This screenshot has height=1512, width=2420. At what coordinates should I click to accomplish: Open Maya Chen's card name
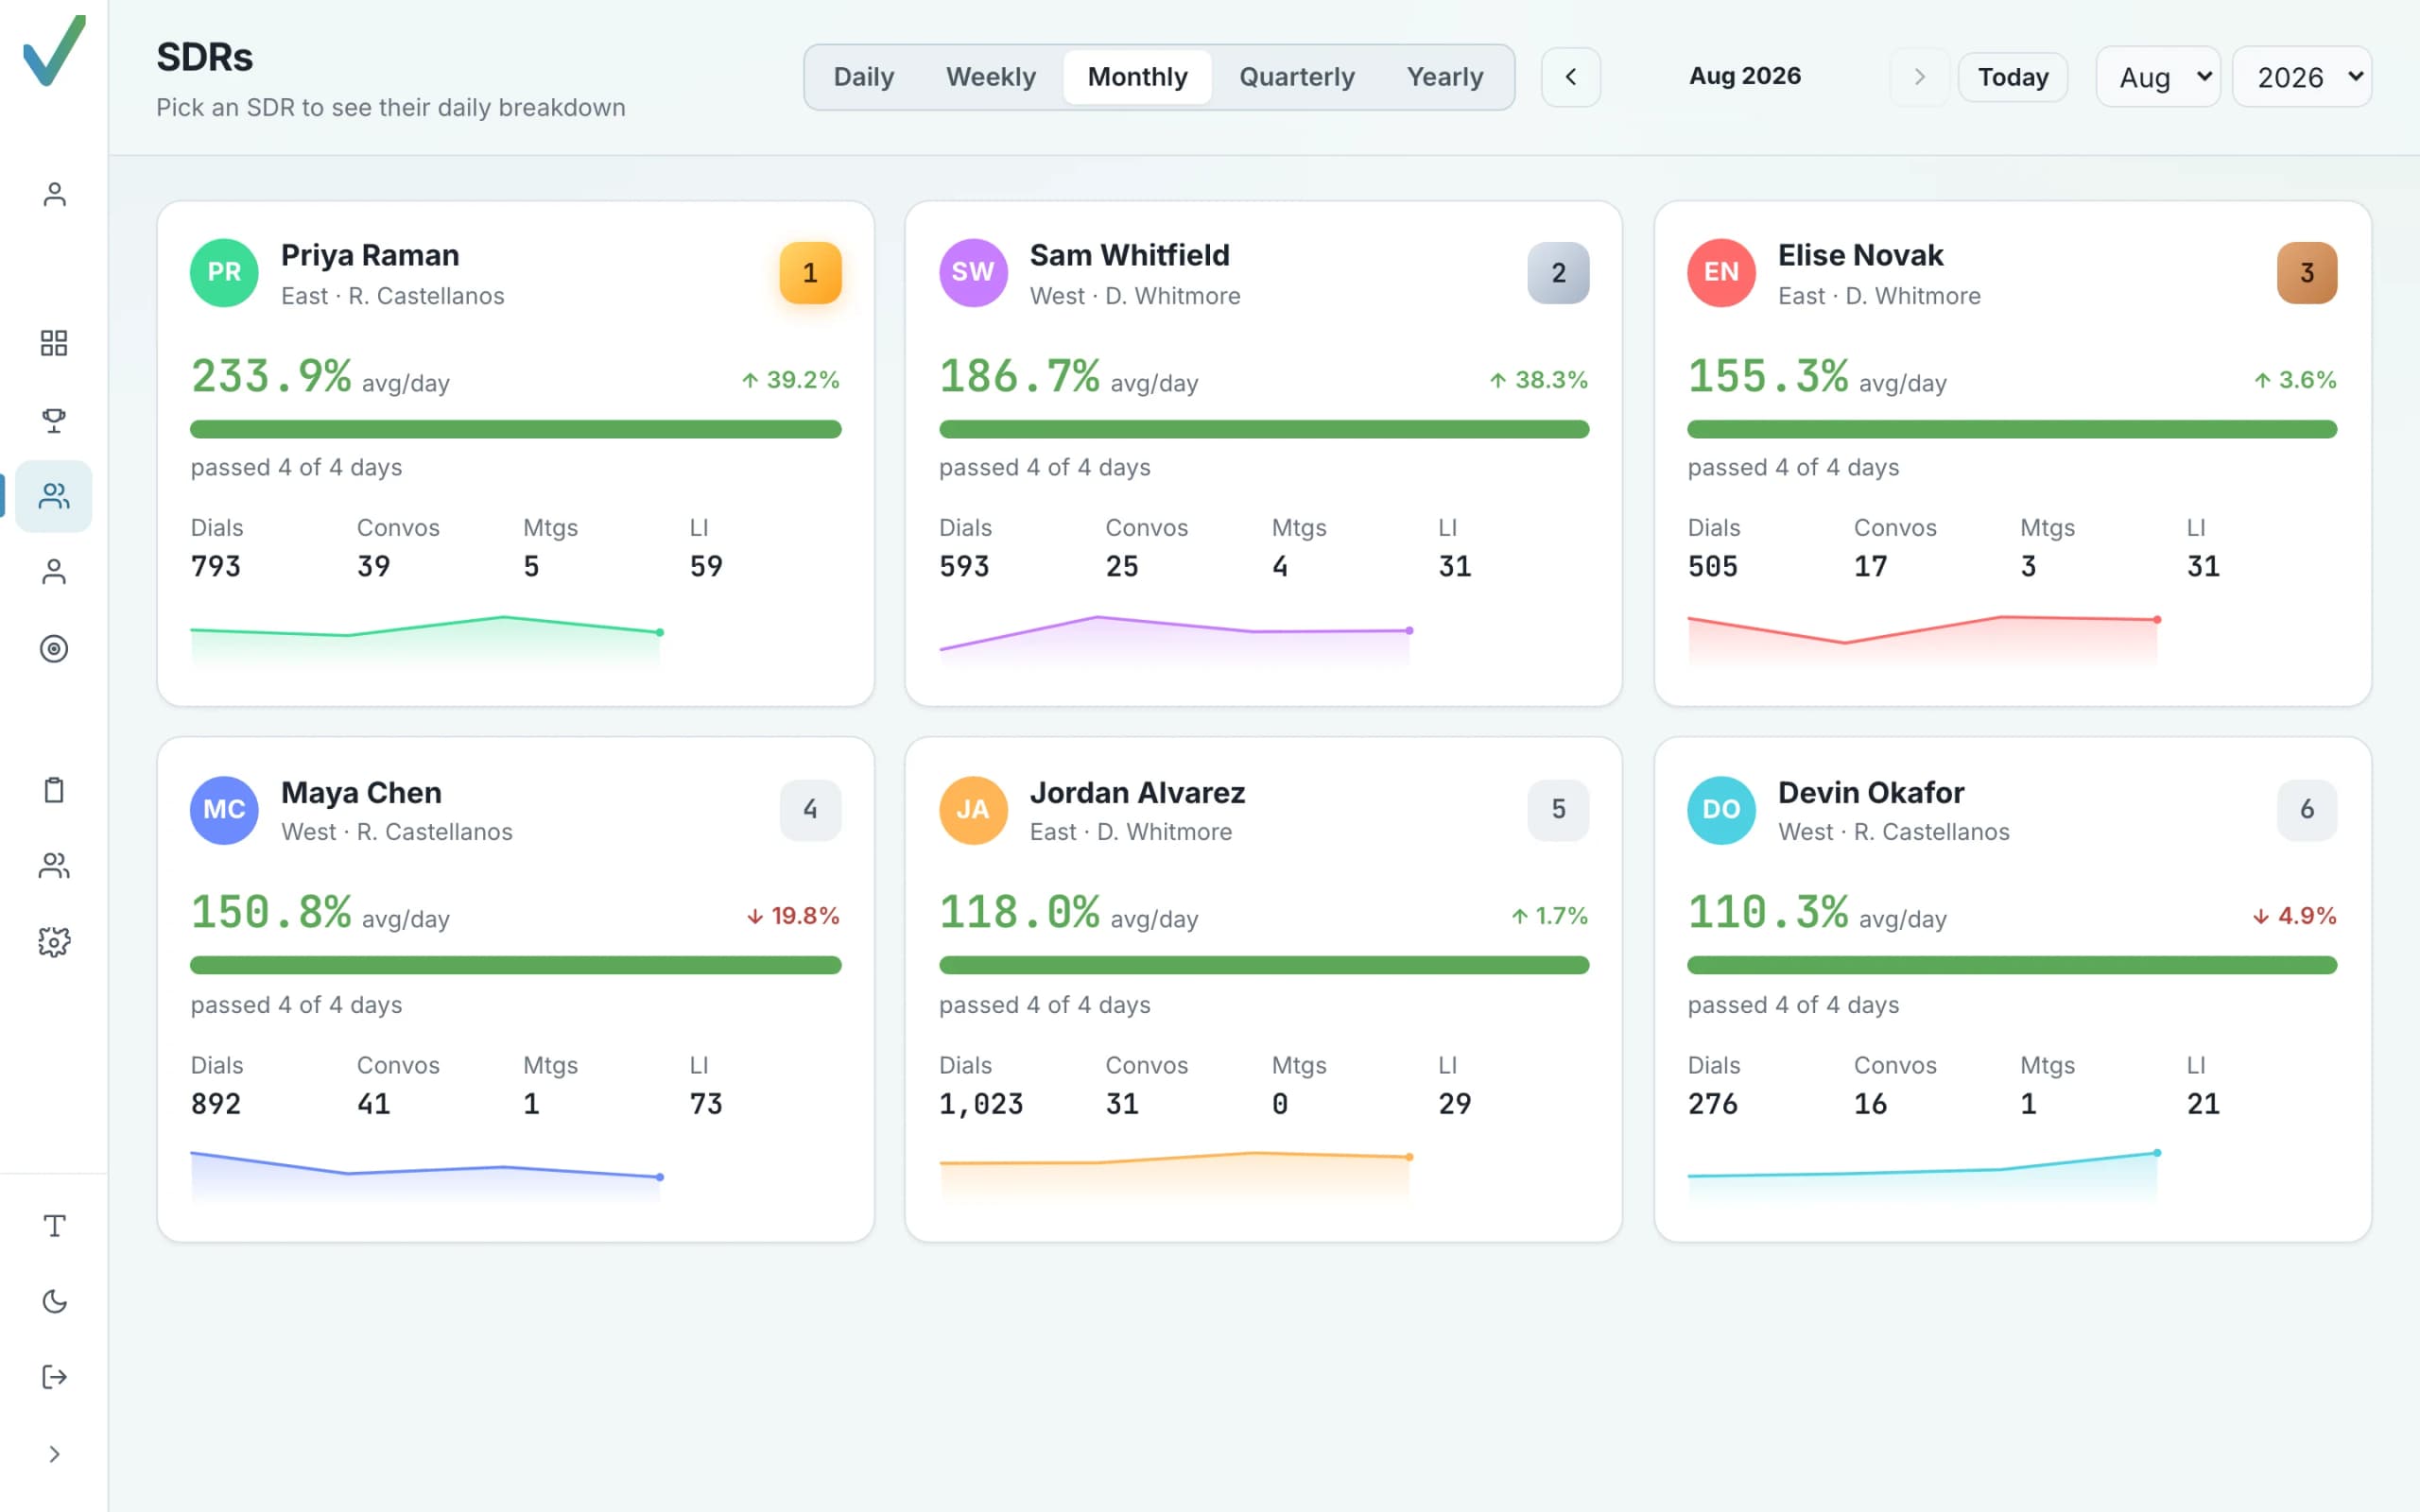coord(361,792)
